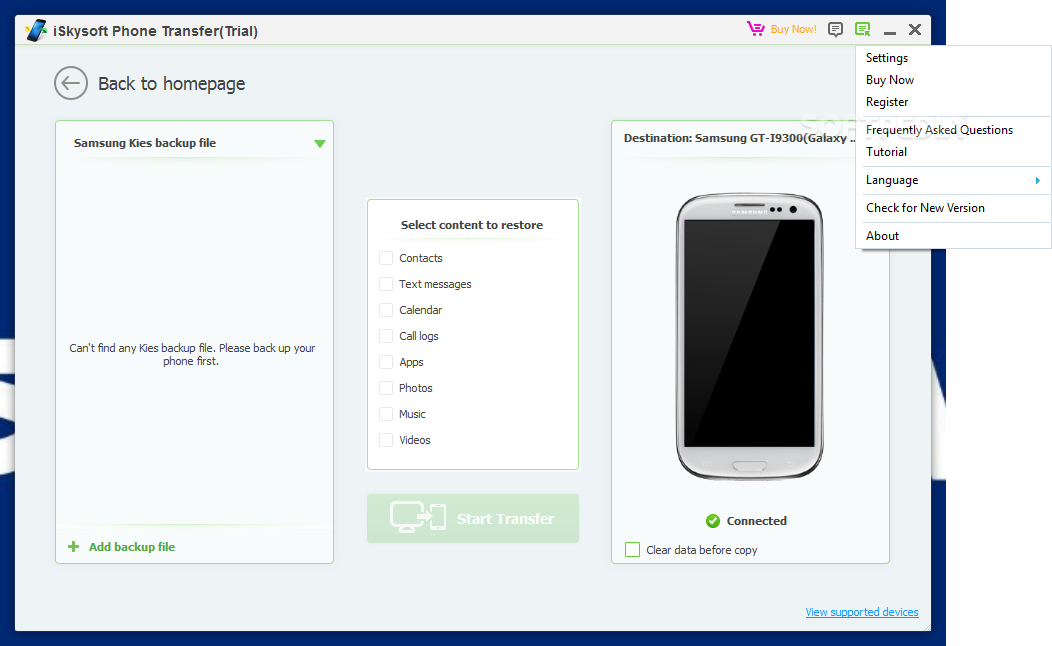Select the Apps checkbox

386,362
